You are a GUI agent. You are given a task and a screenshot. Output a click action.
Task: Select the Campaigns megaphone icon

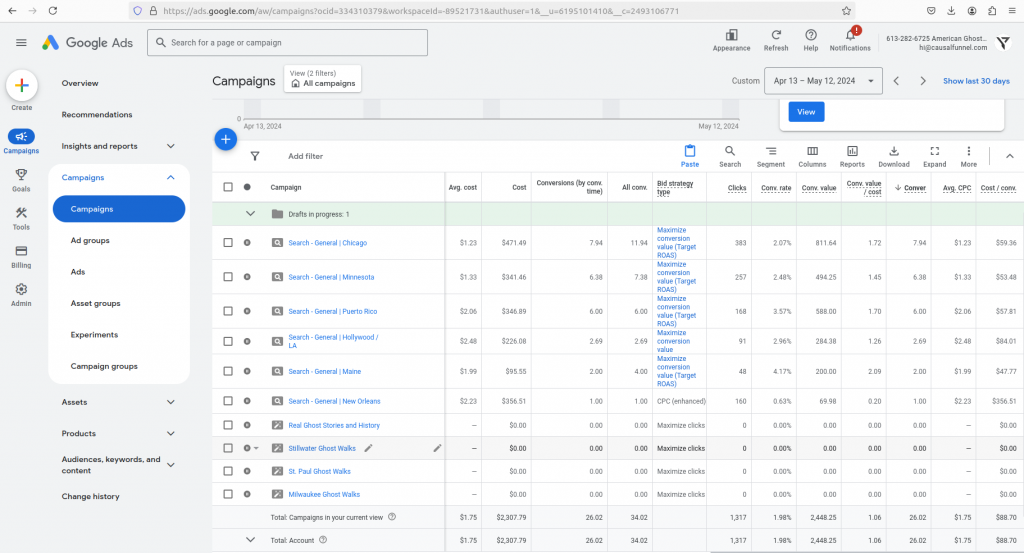pyautogui.click(x=22, y=136)
